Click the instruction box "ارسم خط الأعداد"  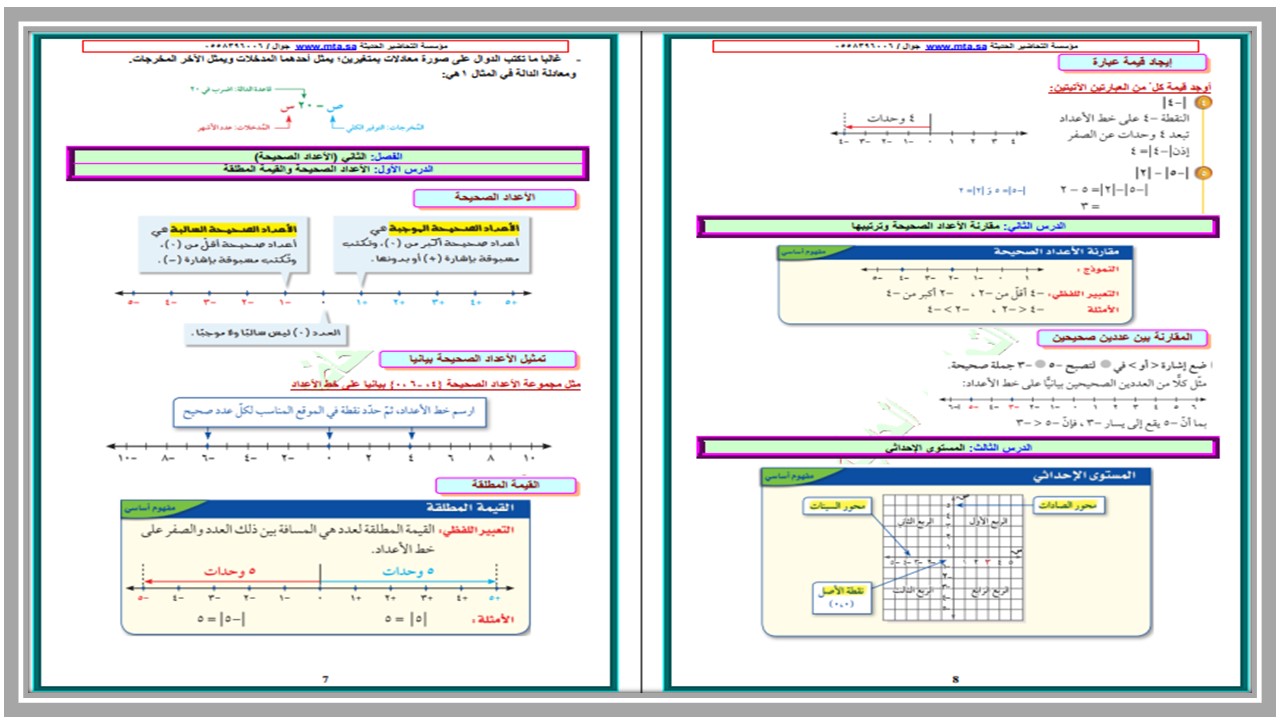(x=329, y=410)
